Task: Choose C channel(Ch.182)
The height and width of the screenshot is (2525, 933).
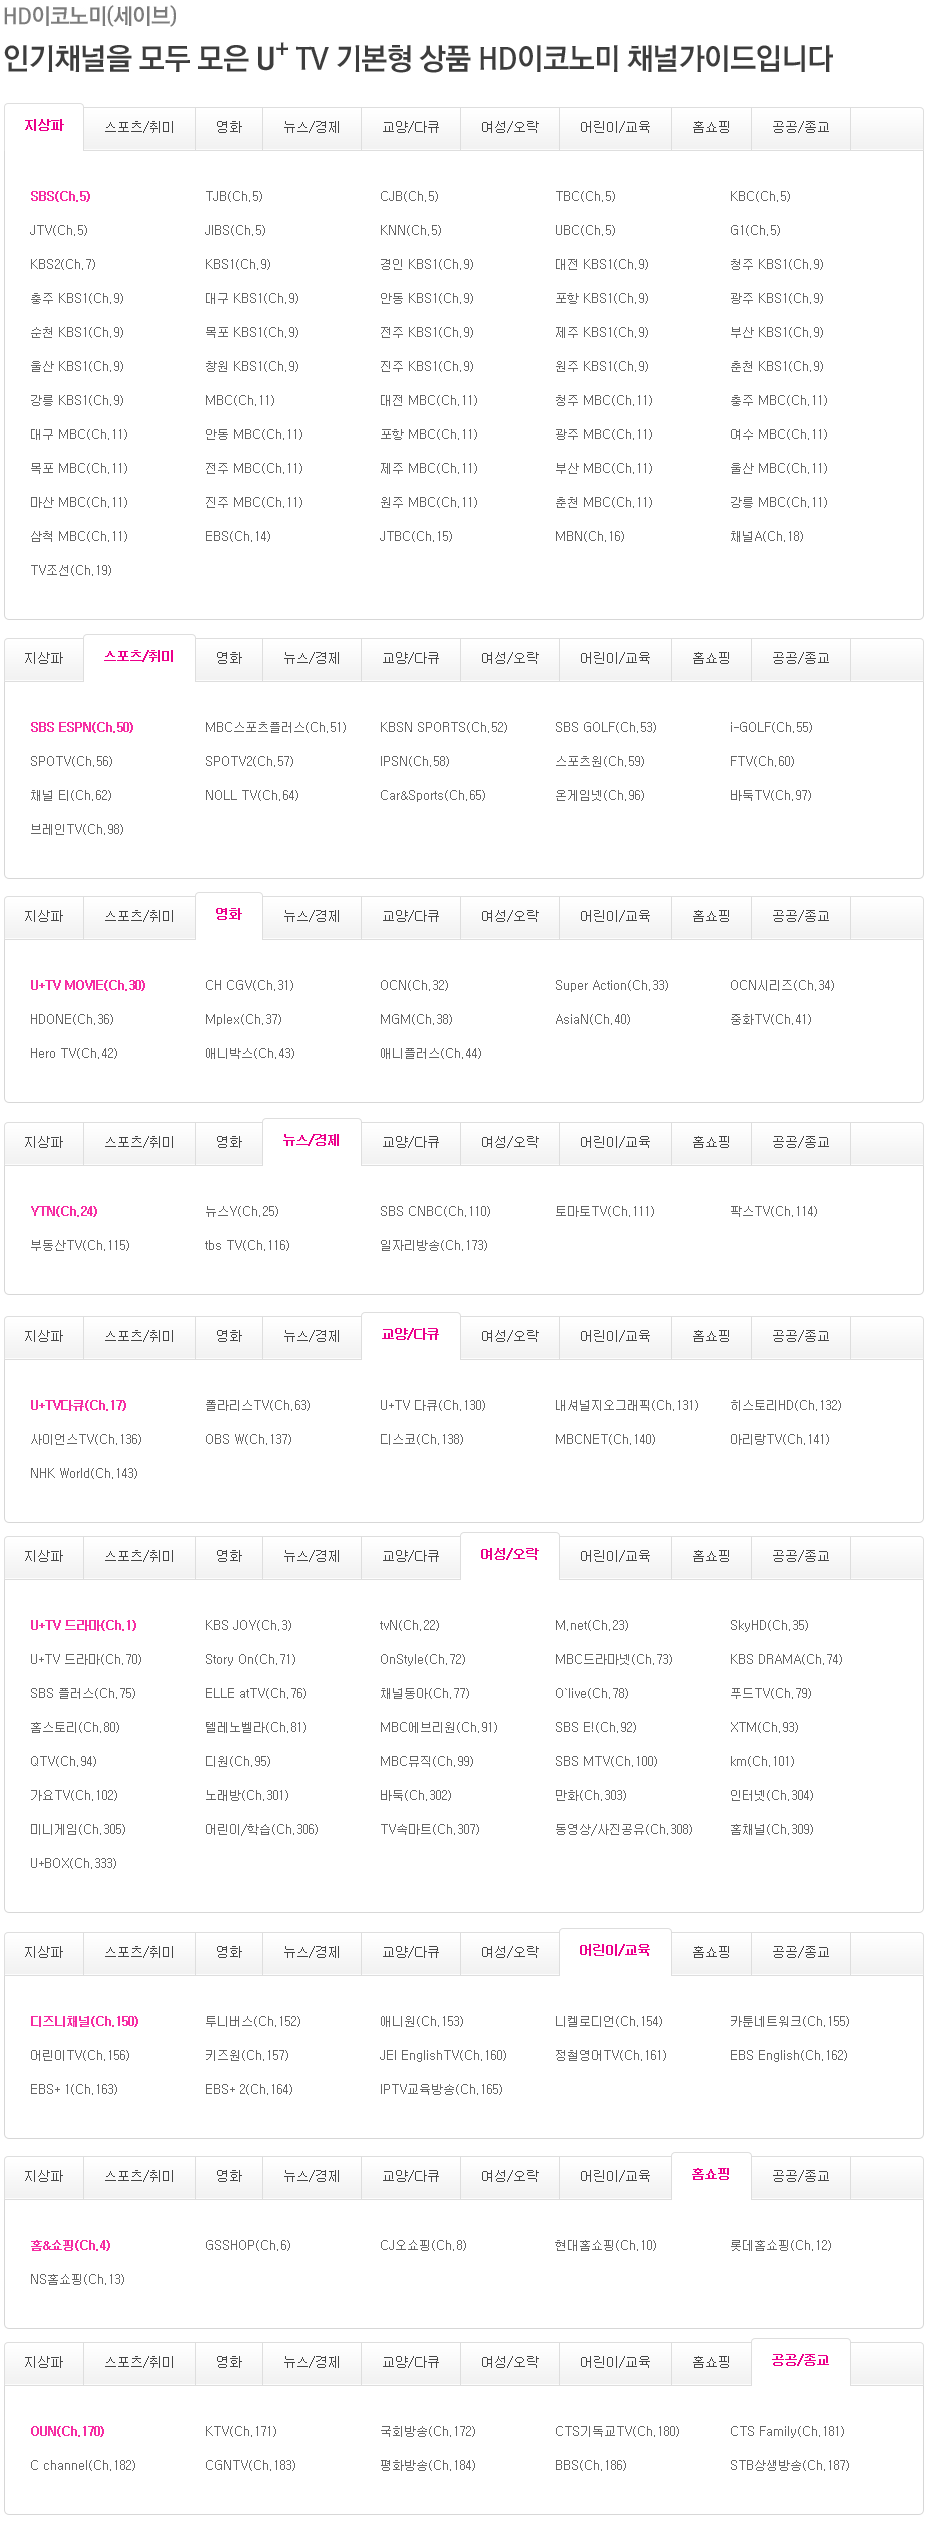Action: (83, 2466)
